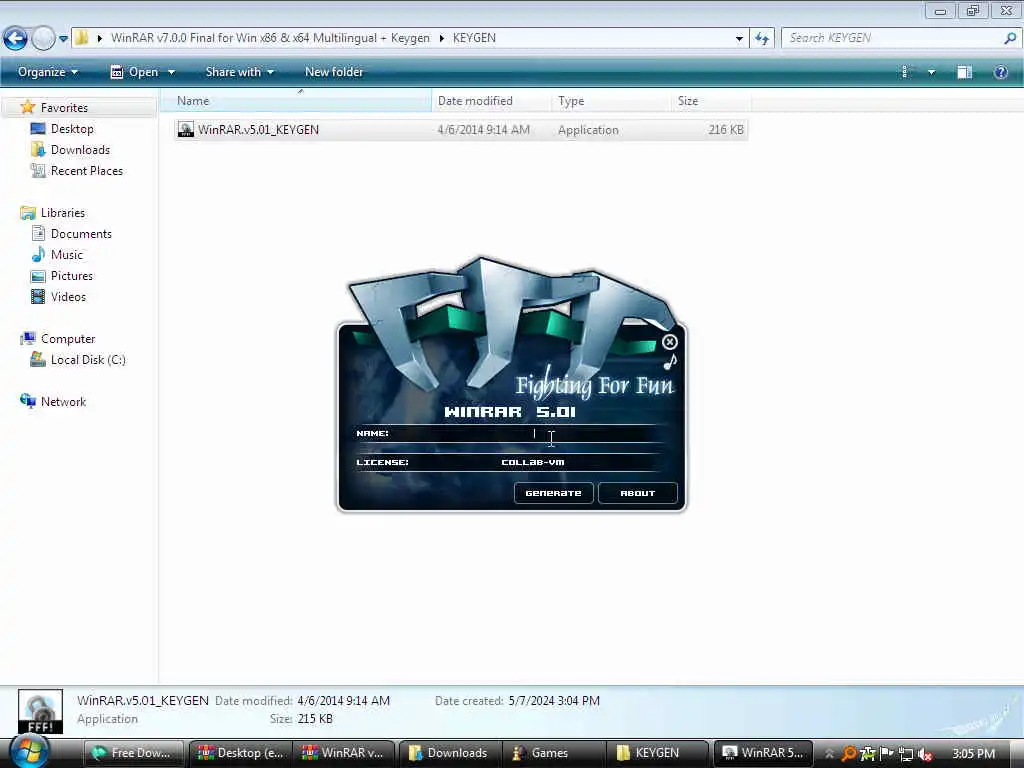Viewport: 1024px width, 768px height.
Task: Click the details pane file thumbnail
Action: pyautogui.click(x=40, y=711)
